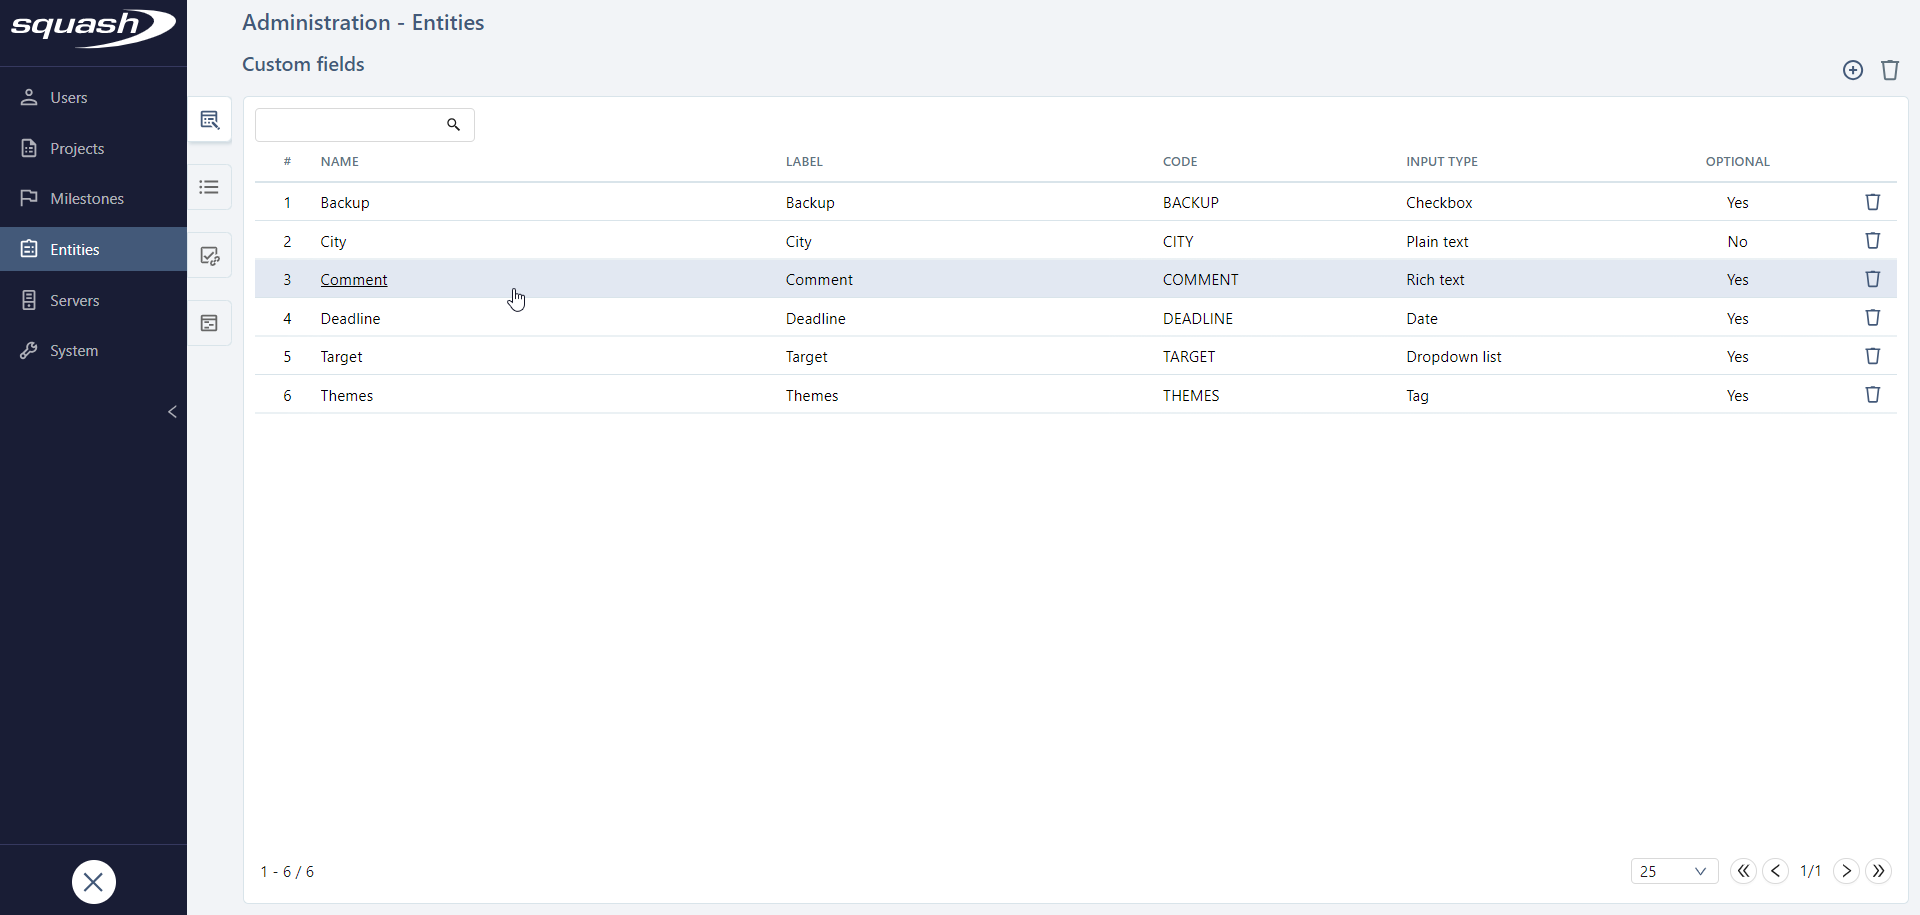Image resolution: width=1920 pixels, height=915 pixels.
Task: Click the top-right delete trash icon
Action: (x=1891, y=70)
